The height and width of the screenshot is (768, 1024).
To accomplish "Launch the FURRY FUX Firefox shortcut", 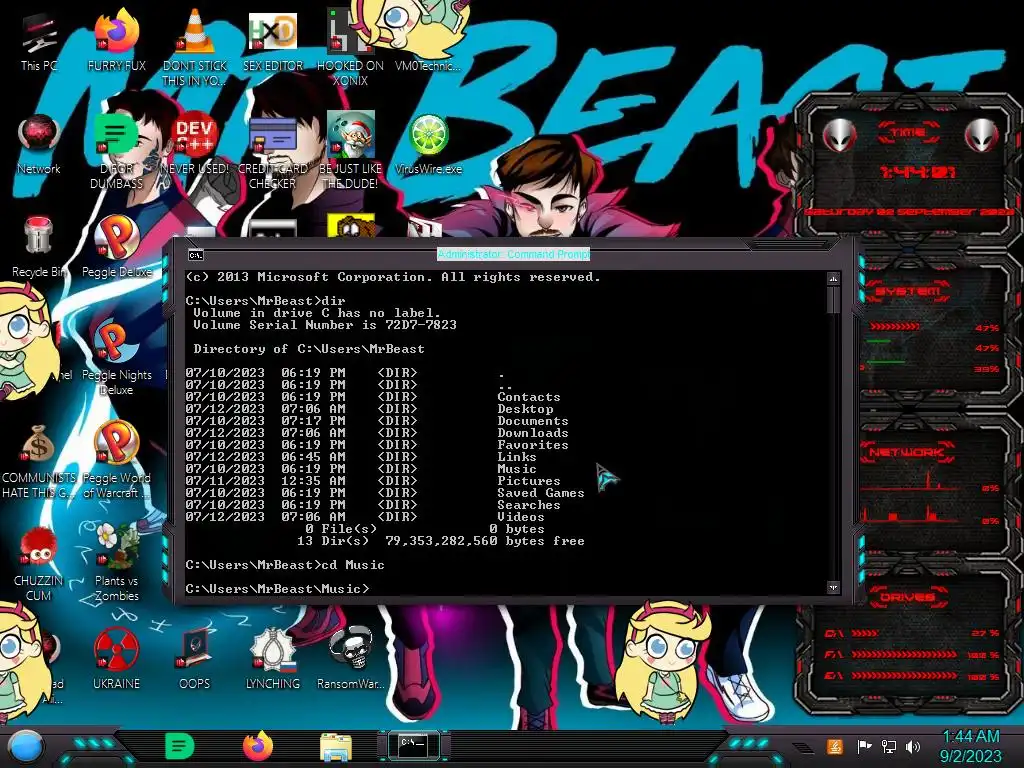I will (116, 41).
